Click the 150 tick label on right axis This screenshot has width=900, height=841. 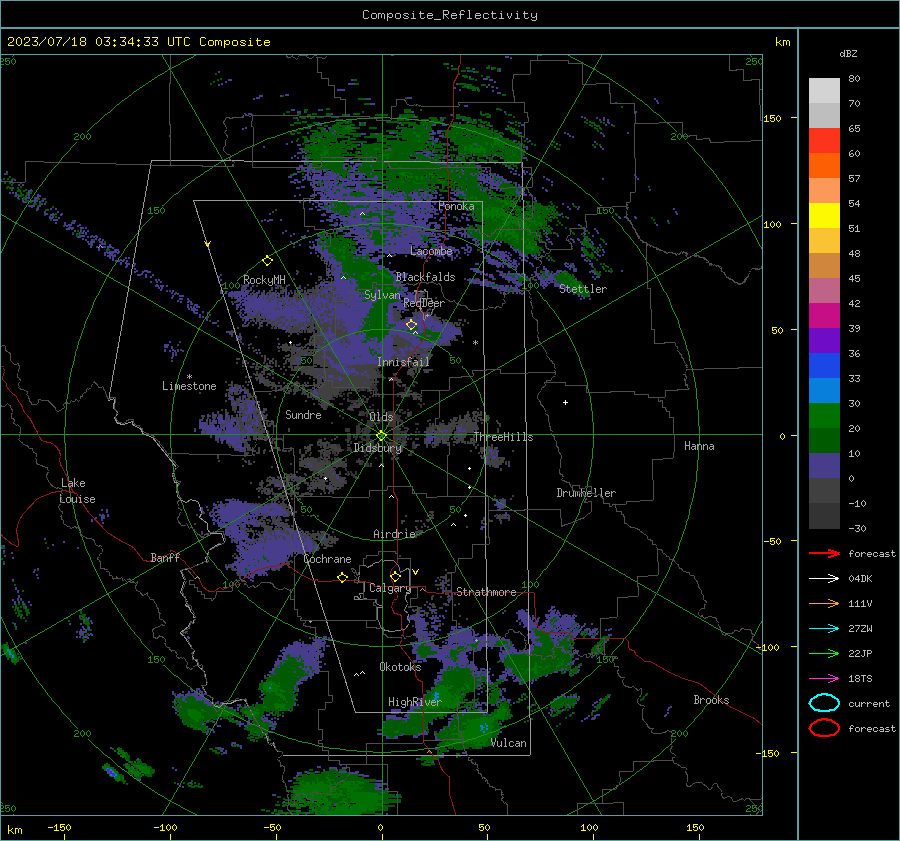[x=772, y=118]
